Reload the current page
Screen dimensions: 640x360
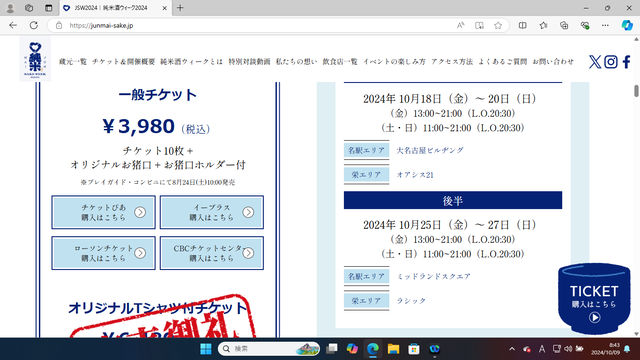click(x=34, y=25)
